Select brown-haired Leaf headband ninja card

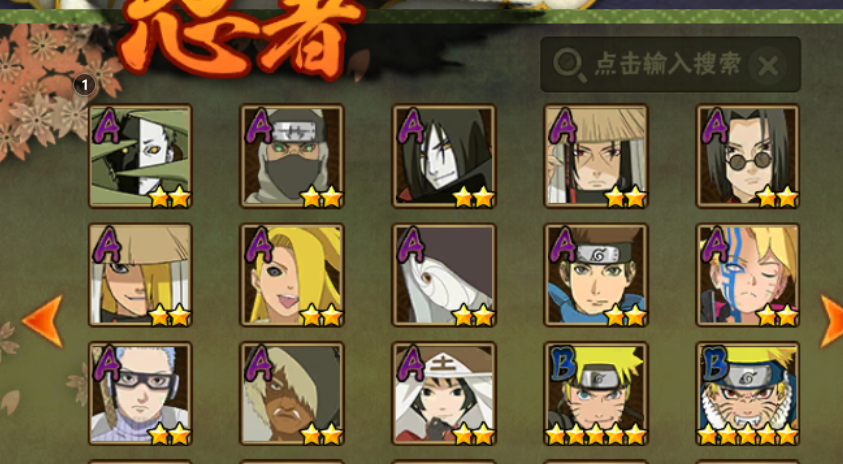click(596, 275)
